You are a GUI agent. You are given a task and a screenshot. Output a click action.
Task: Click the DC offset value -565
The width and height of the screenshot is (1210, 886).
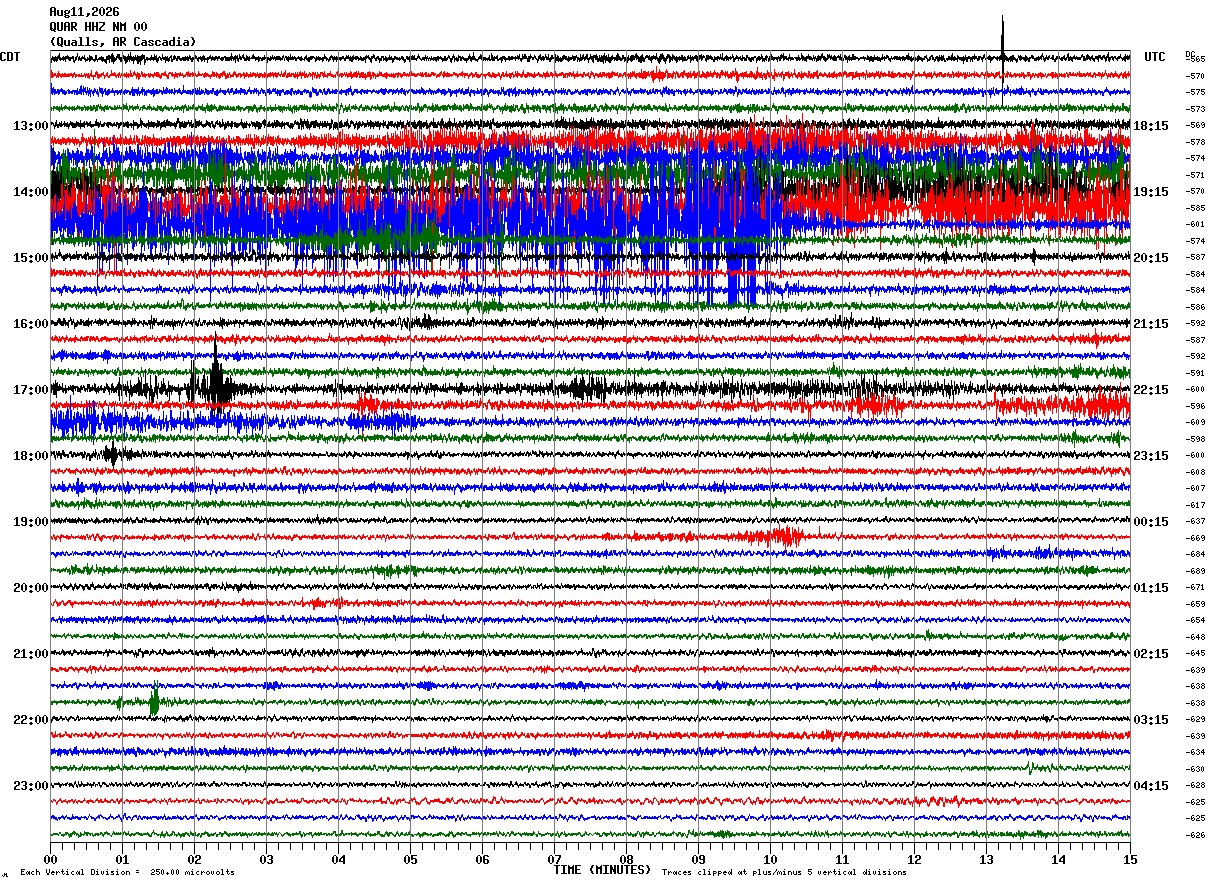pos(1195,59)
